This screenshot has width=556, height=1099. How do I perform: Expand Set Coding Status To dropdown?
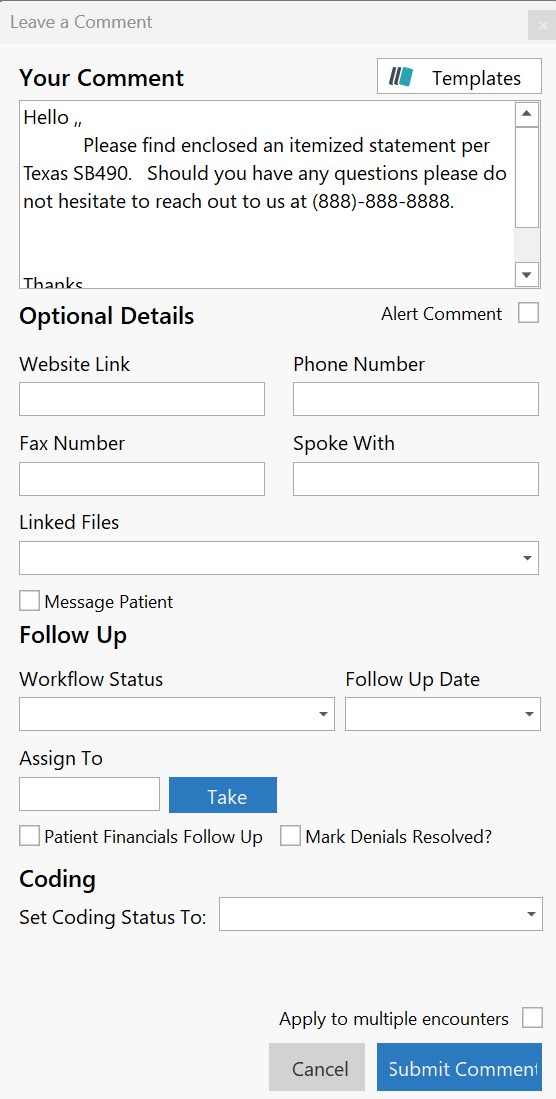[x=381, y=914]
